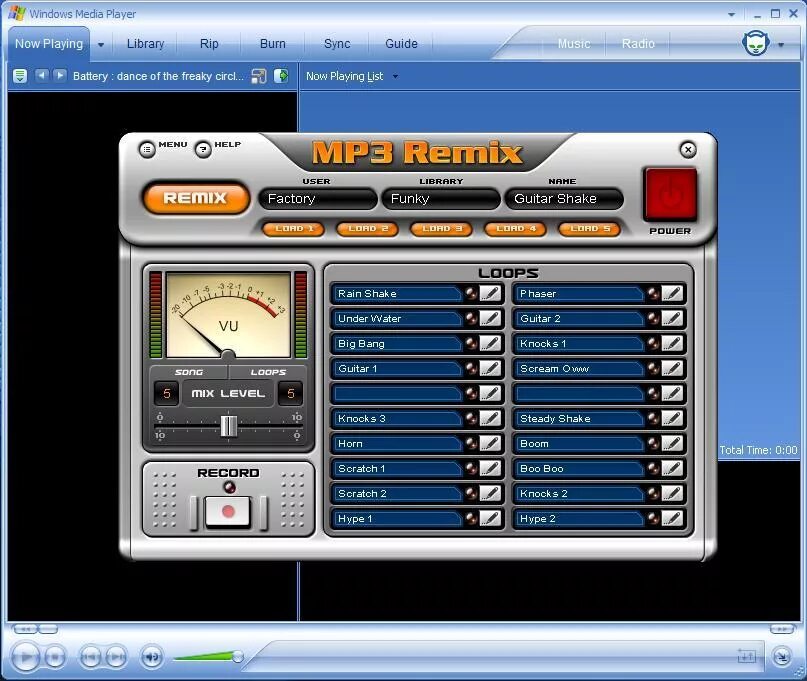This screenshot has height=681, width=807.
Task: Edit the Knocks 1 loop with pencil icon
Action: (x=673, y=343)
